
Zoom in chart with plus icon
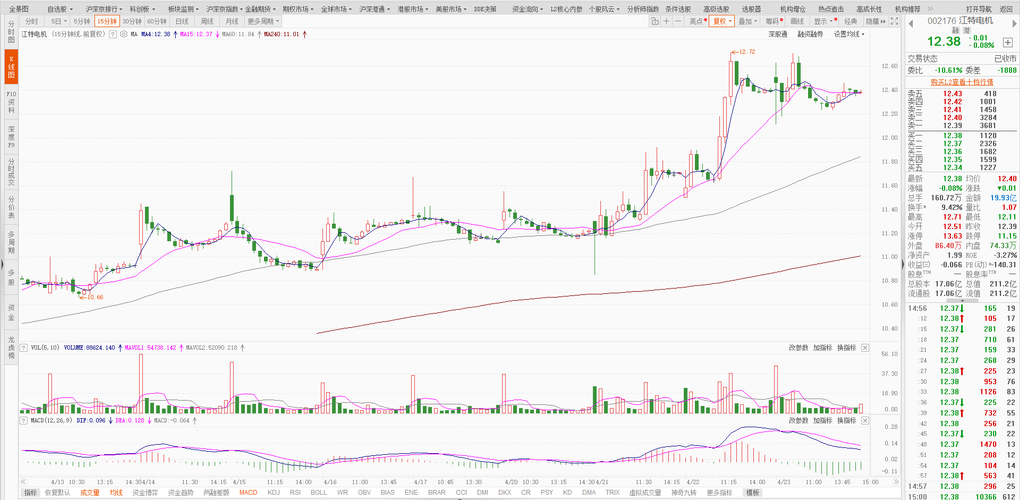pyautogui.click(x=667, y=21)
